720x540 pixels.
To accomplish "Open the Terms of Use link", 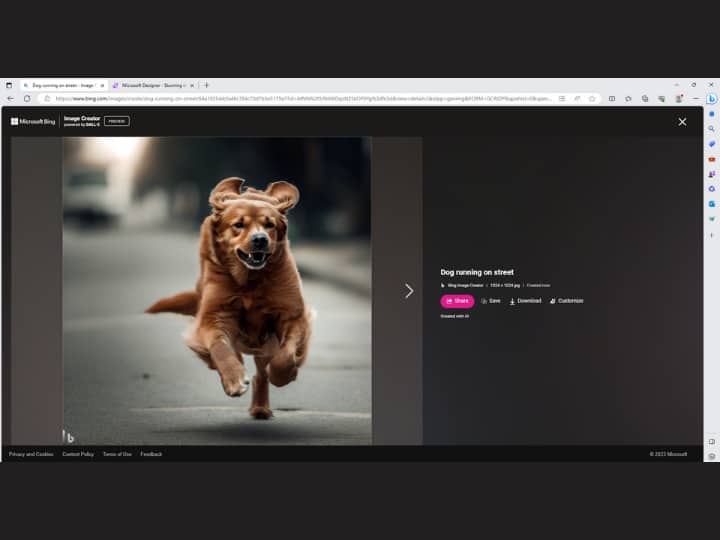I will coord(117,454).
